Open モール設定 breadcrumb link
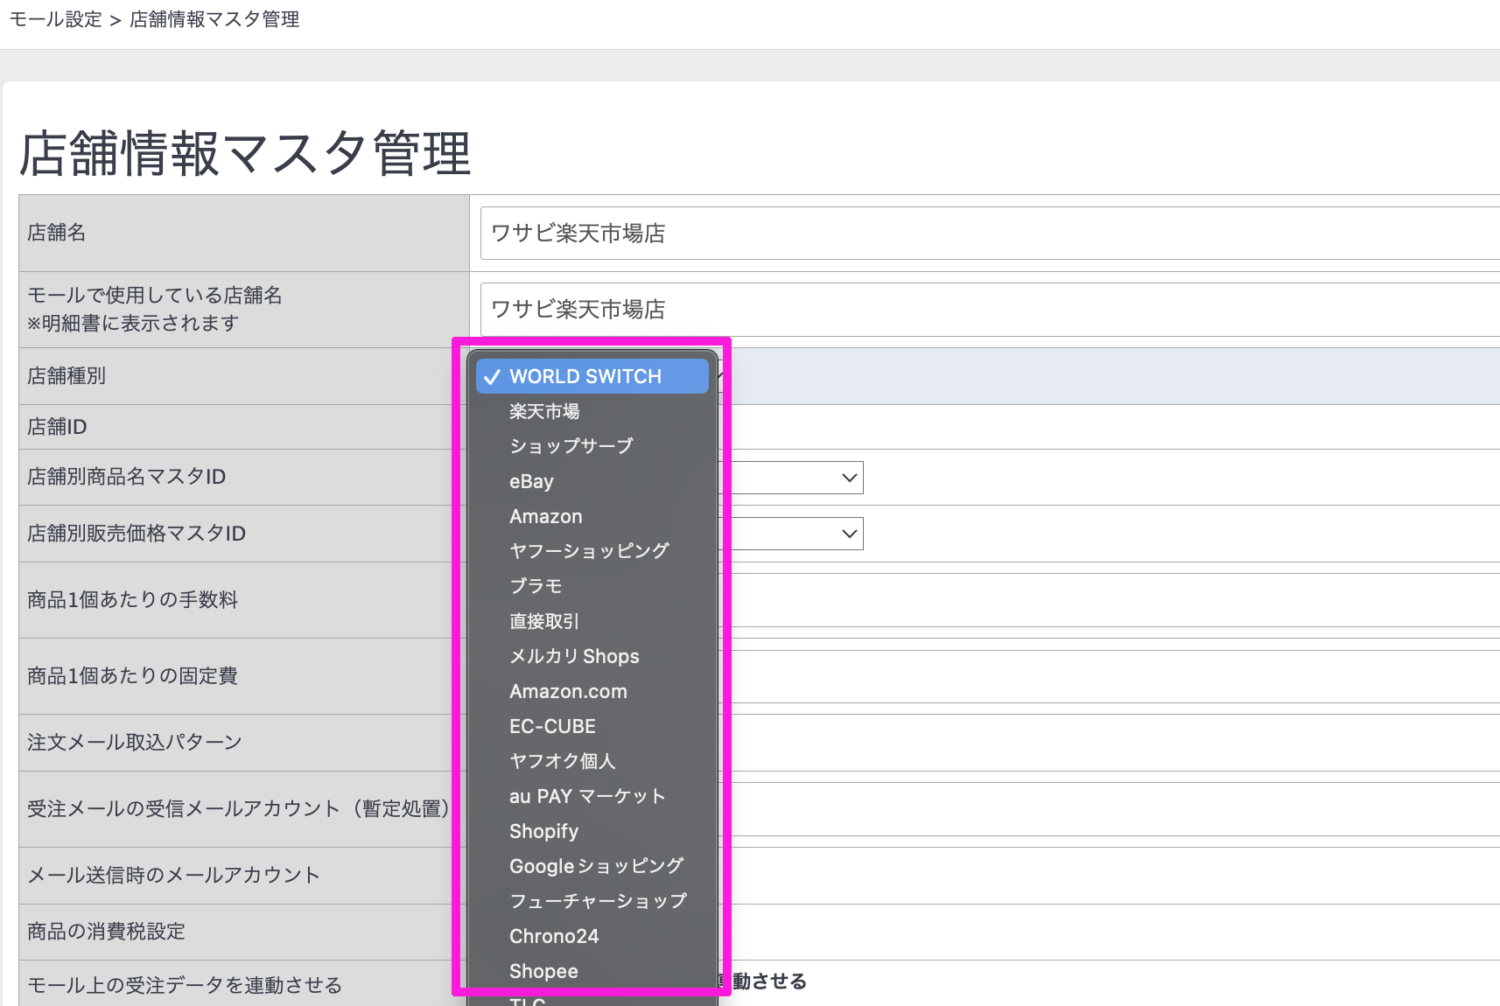 (x=55, y=19)
